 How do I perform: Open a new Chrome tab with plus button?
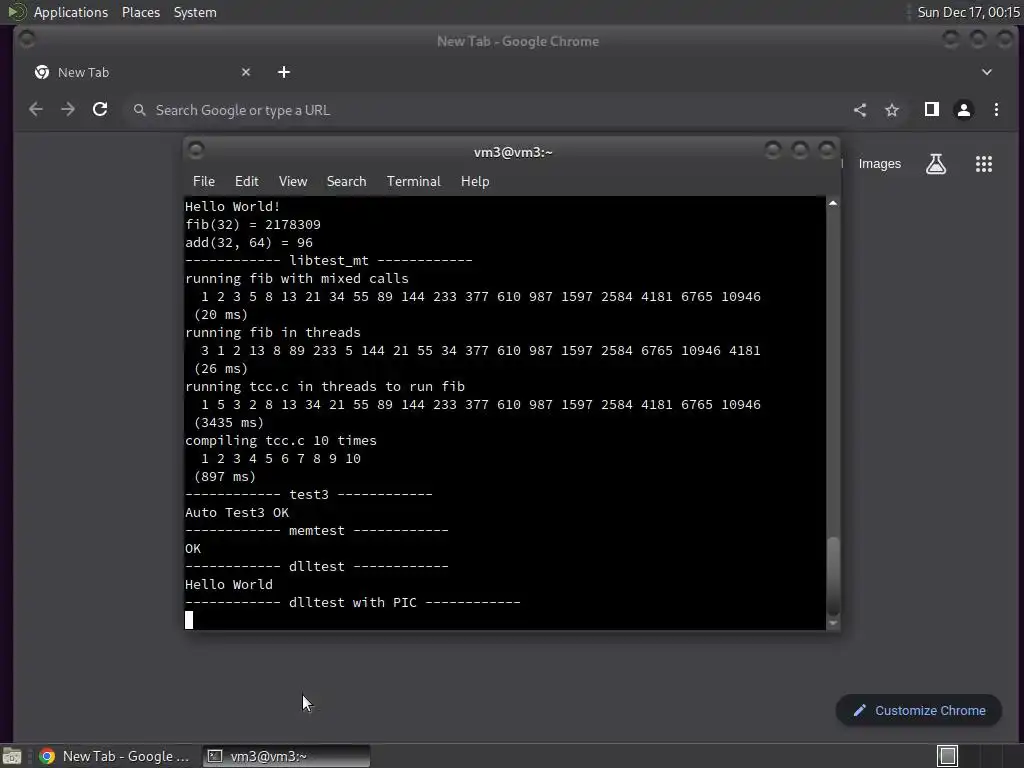click(283, 72)
